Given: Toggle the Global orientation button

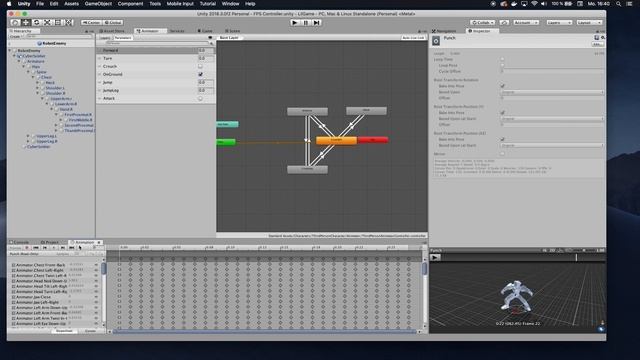Looking at the screenshot, I should tap(113, 22).
